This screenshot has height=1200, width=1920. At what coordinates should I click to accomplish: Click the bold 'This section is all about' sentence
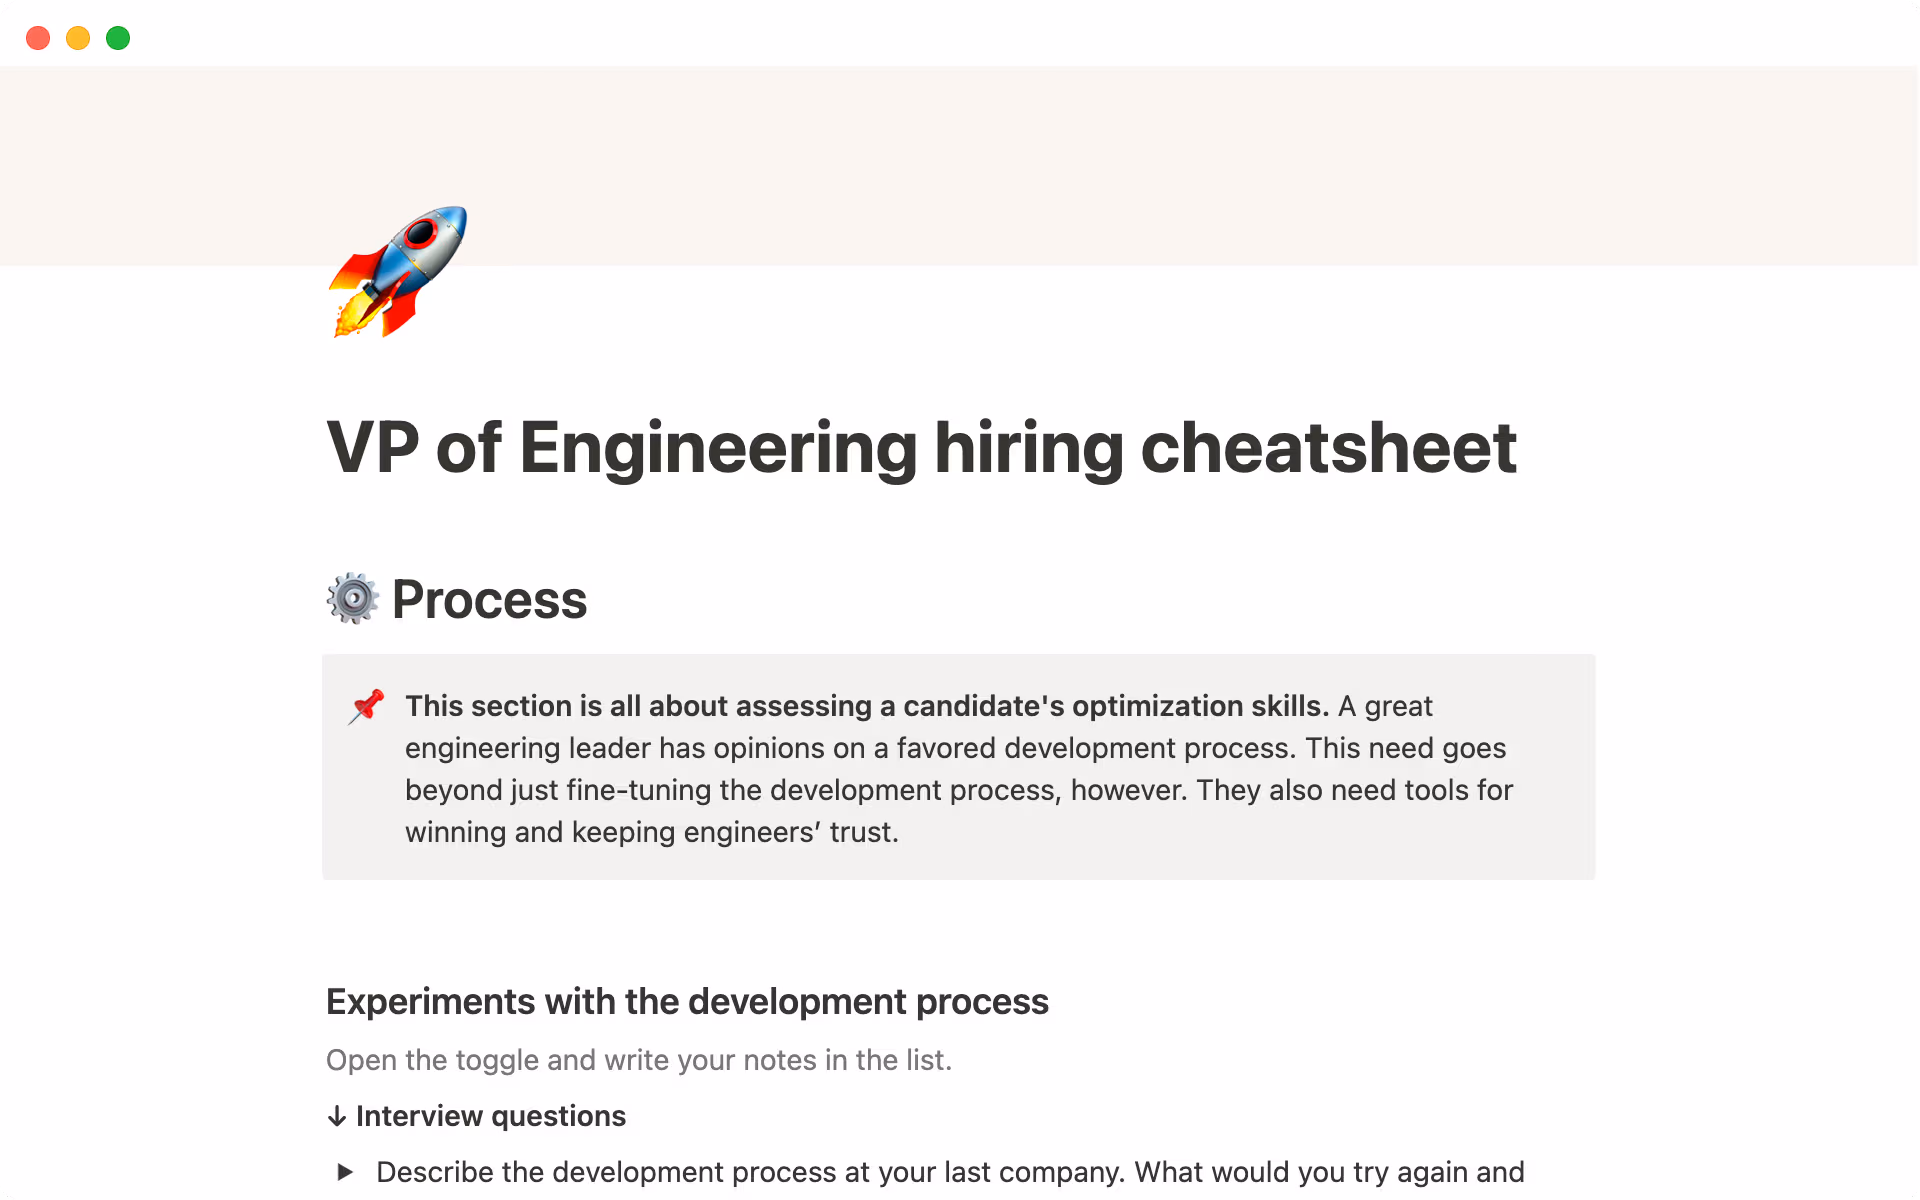pyautogui.click(x=866, y=706)
